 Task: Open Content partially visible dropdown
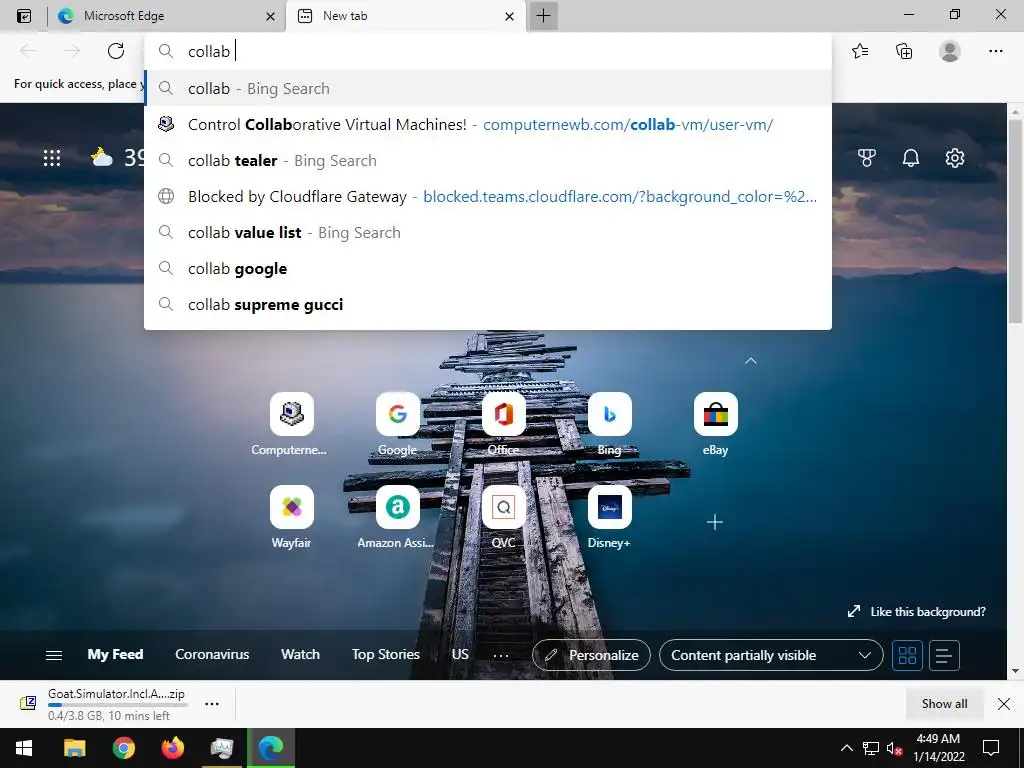(x=771, y=655)
